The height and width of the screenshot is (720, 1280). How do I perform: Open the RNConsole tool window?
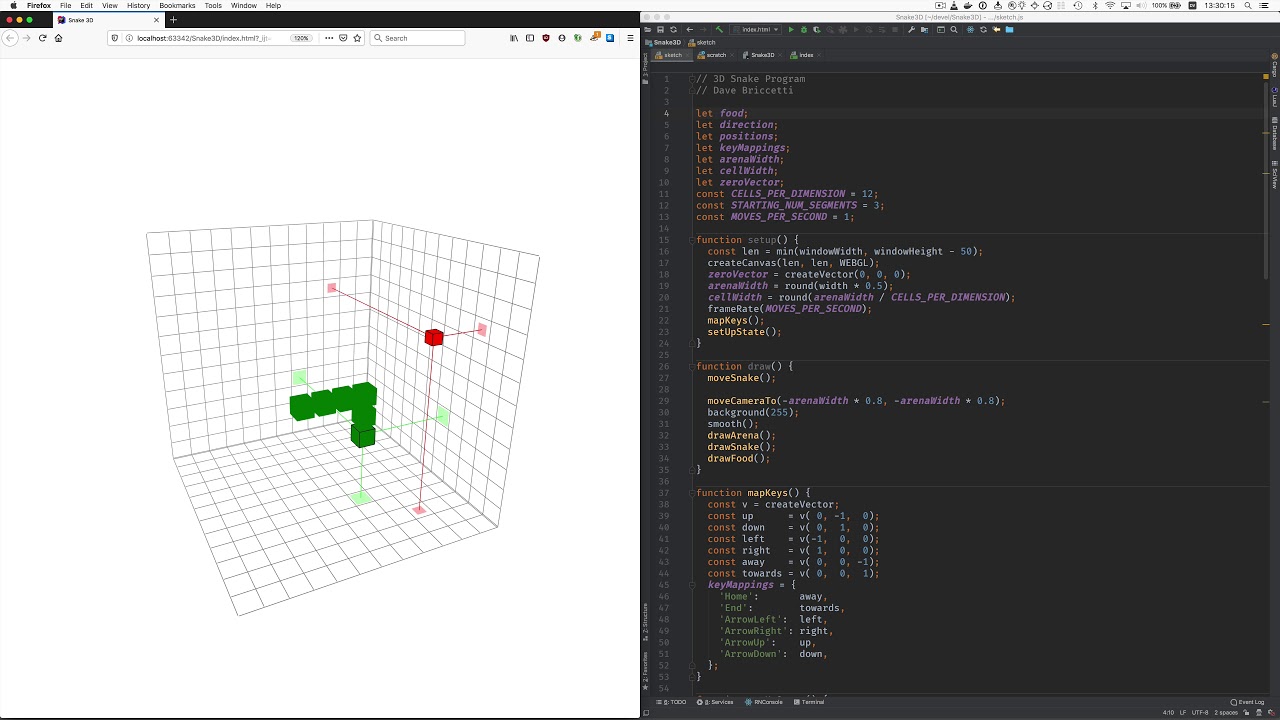[763, 702]
